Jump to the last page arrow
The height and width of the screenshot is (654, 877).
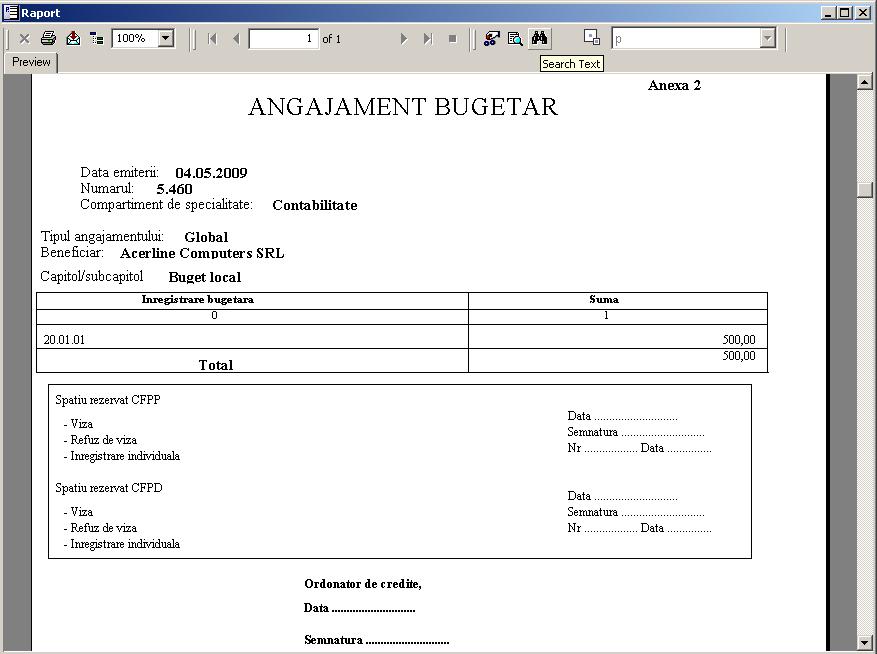pos(428,38)
